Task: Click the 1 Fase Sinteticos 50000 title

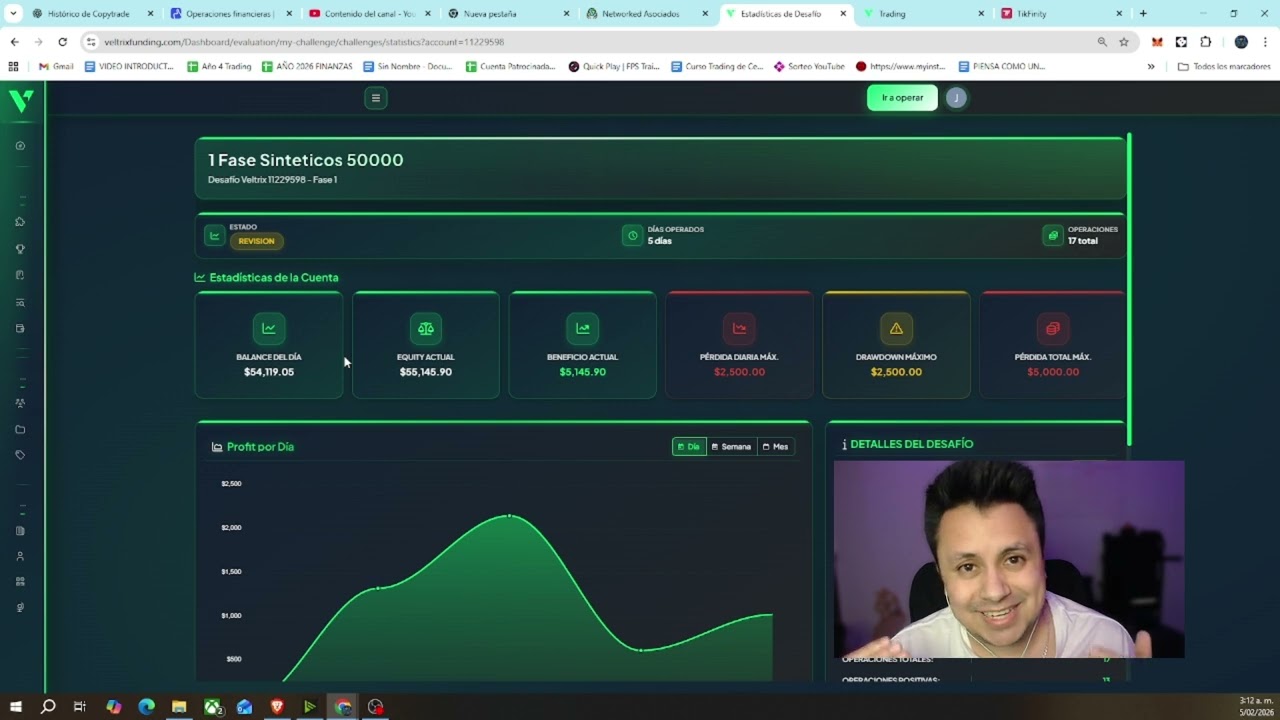Action: coord(306,160)
